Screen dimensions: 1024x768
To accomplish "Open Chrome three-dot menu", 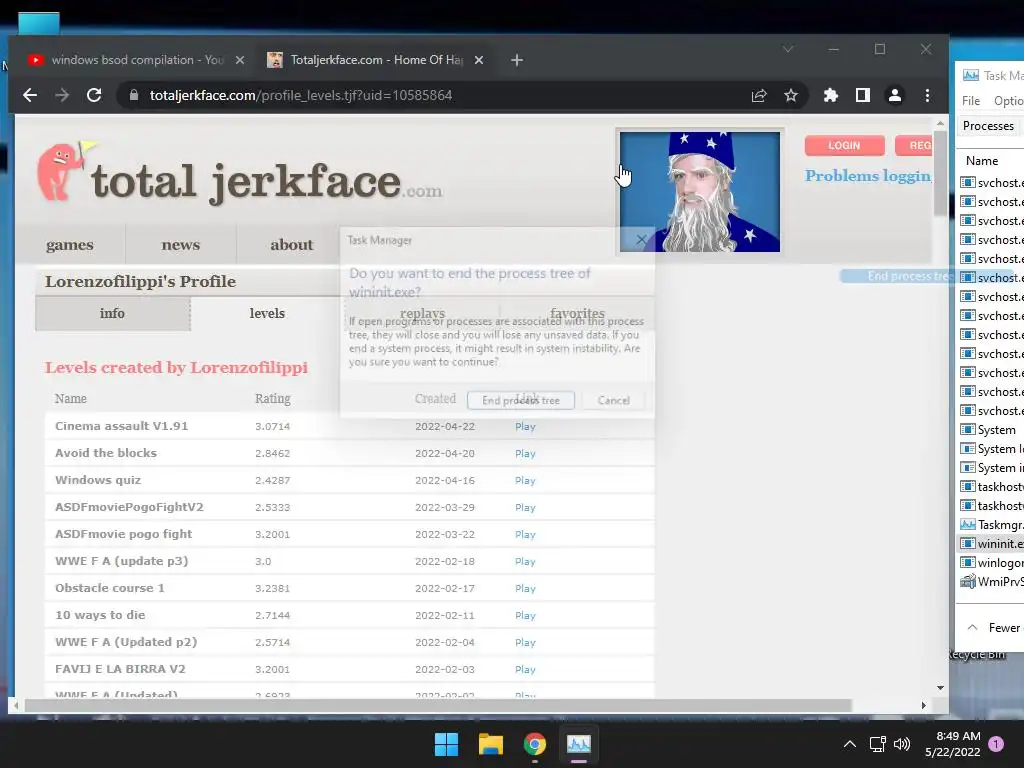I will coord(927,95).
